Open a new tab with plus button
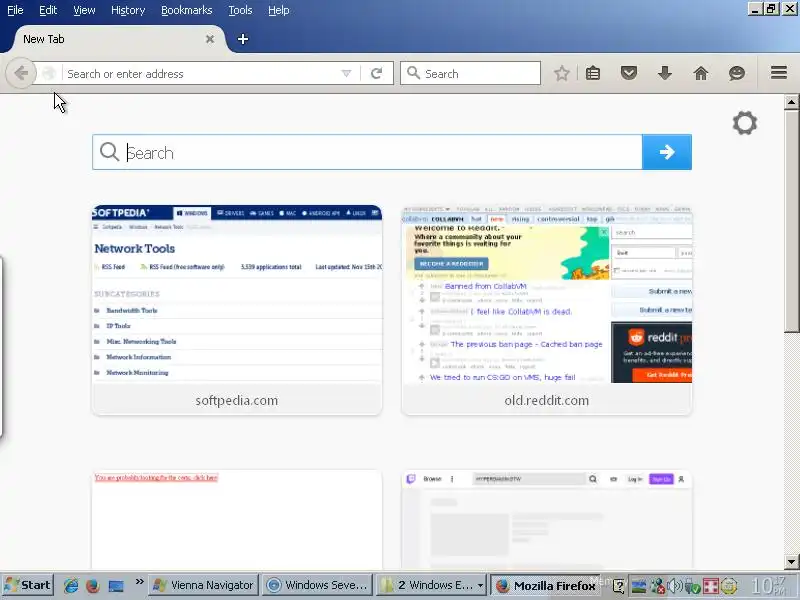 [x=243, y=39]
